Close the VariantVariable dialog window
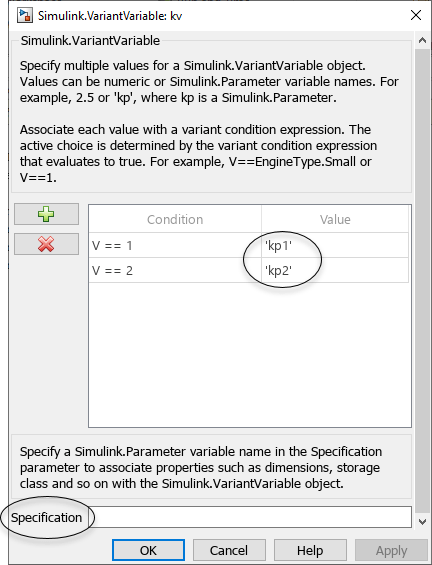This screenshot has height=565, width=432. [x=416, y=15]
